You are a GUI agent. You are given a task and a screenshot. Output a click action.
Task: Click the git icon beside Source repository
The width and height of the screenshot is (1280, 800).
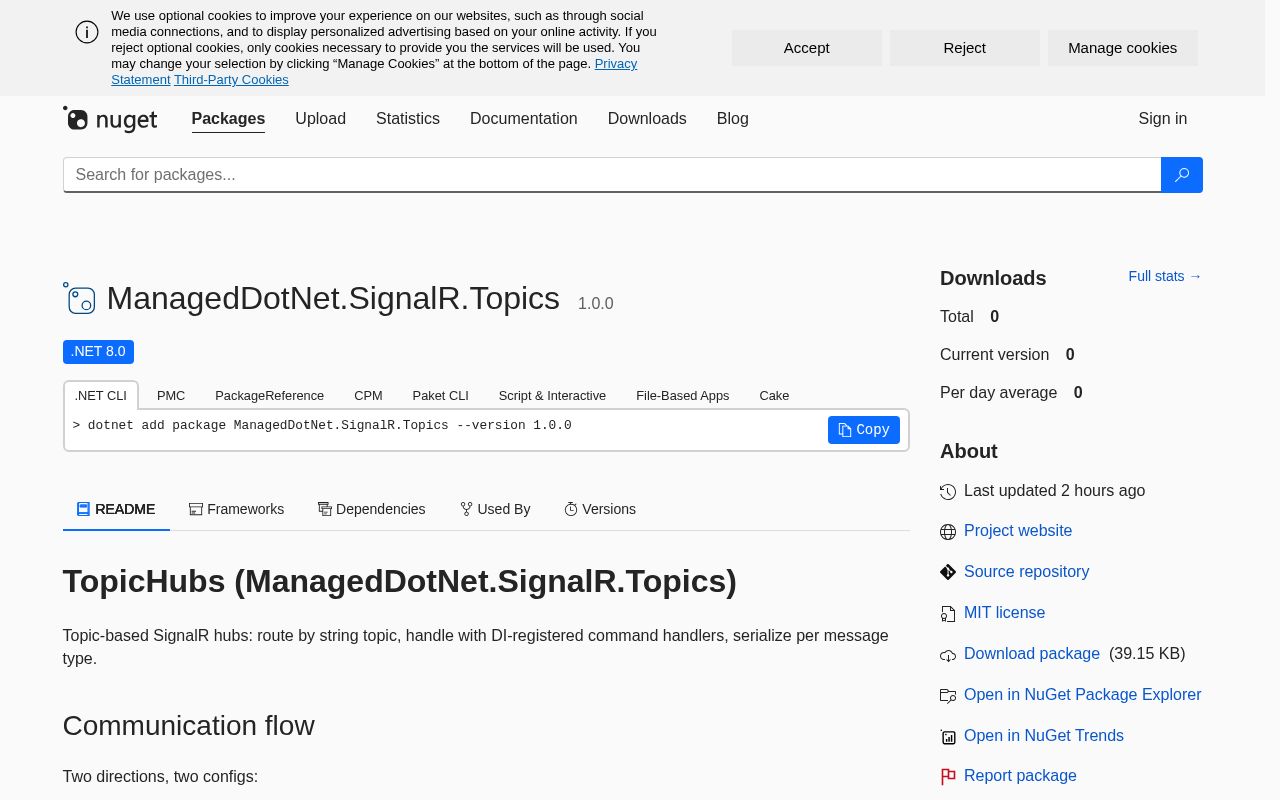click(948, 572)
